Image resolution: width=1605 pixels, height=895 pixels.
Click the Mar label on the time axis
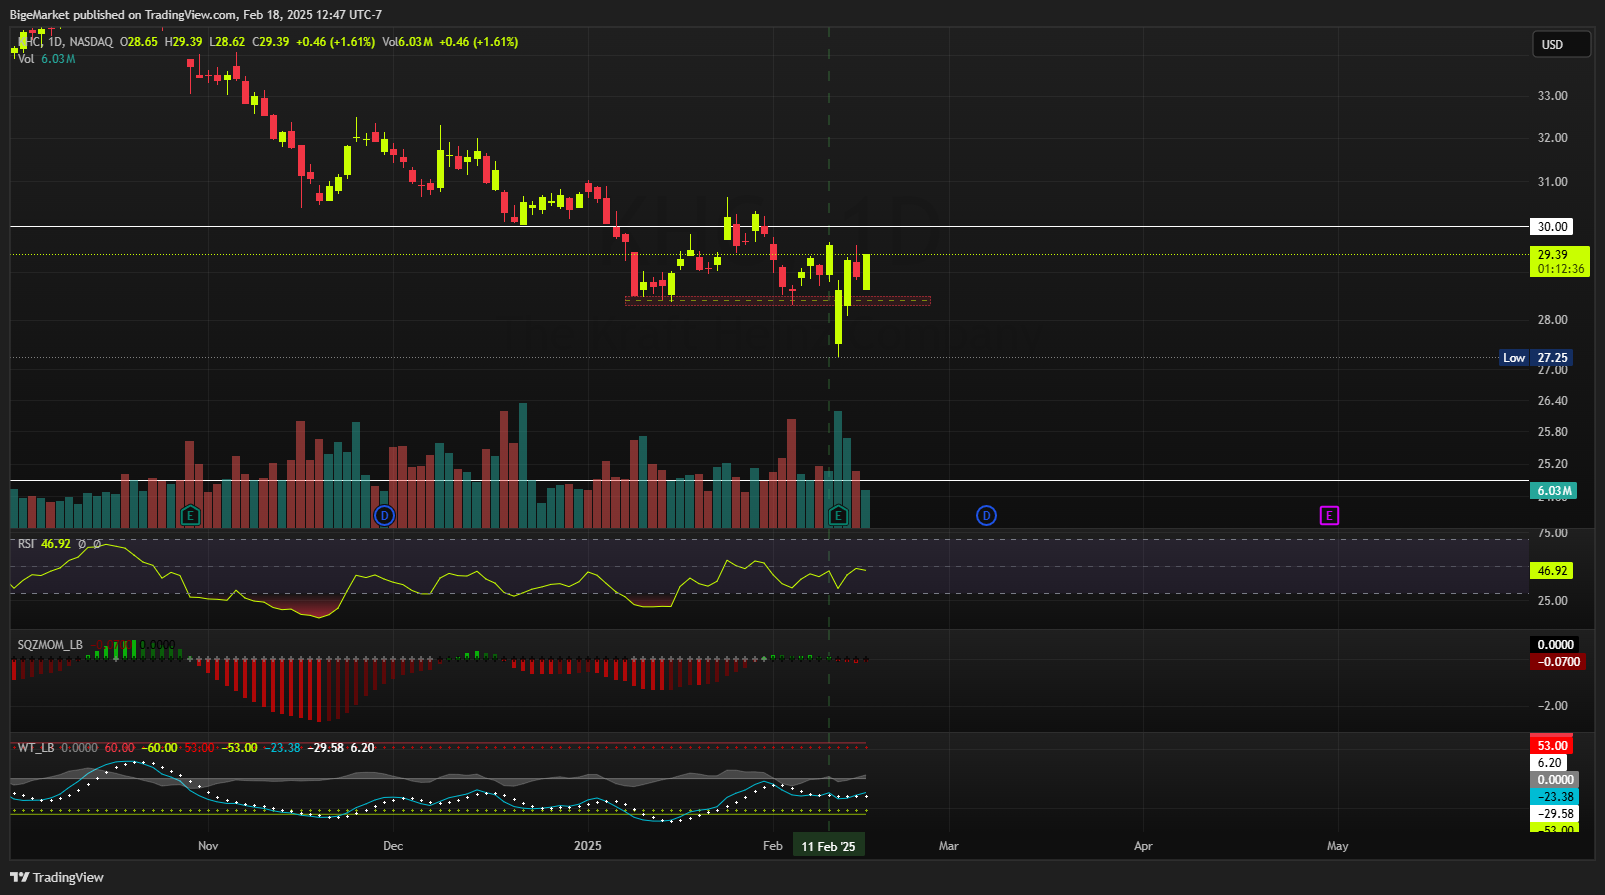click(x=948, y=846)
